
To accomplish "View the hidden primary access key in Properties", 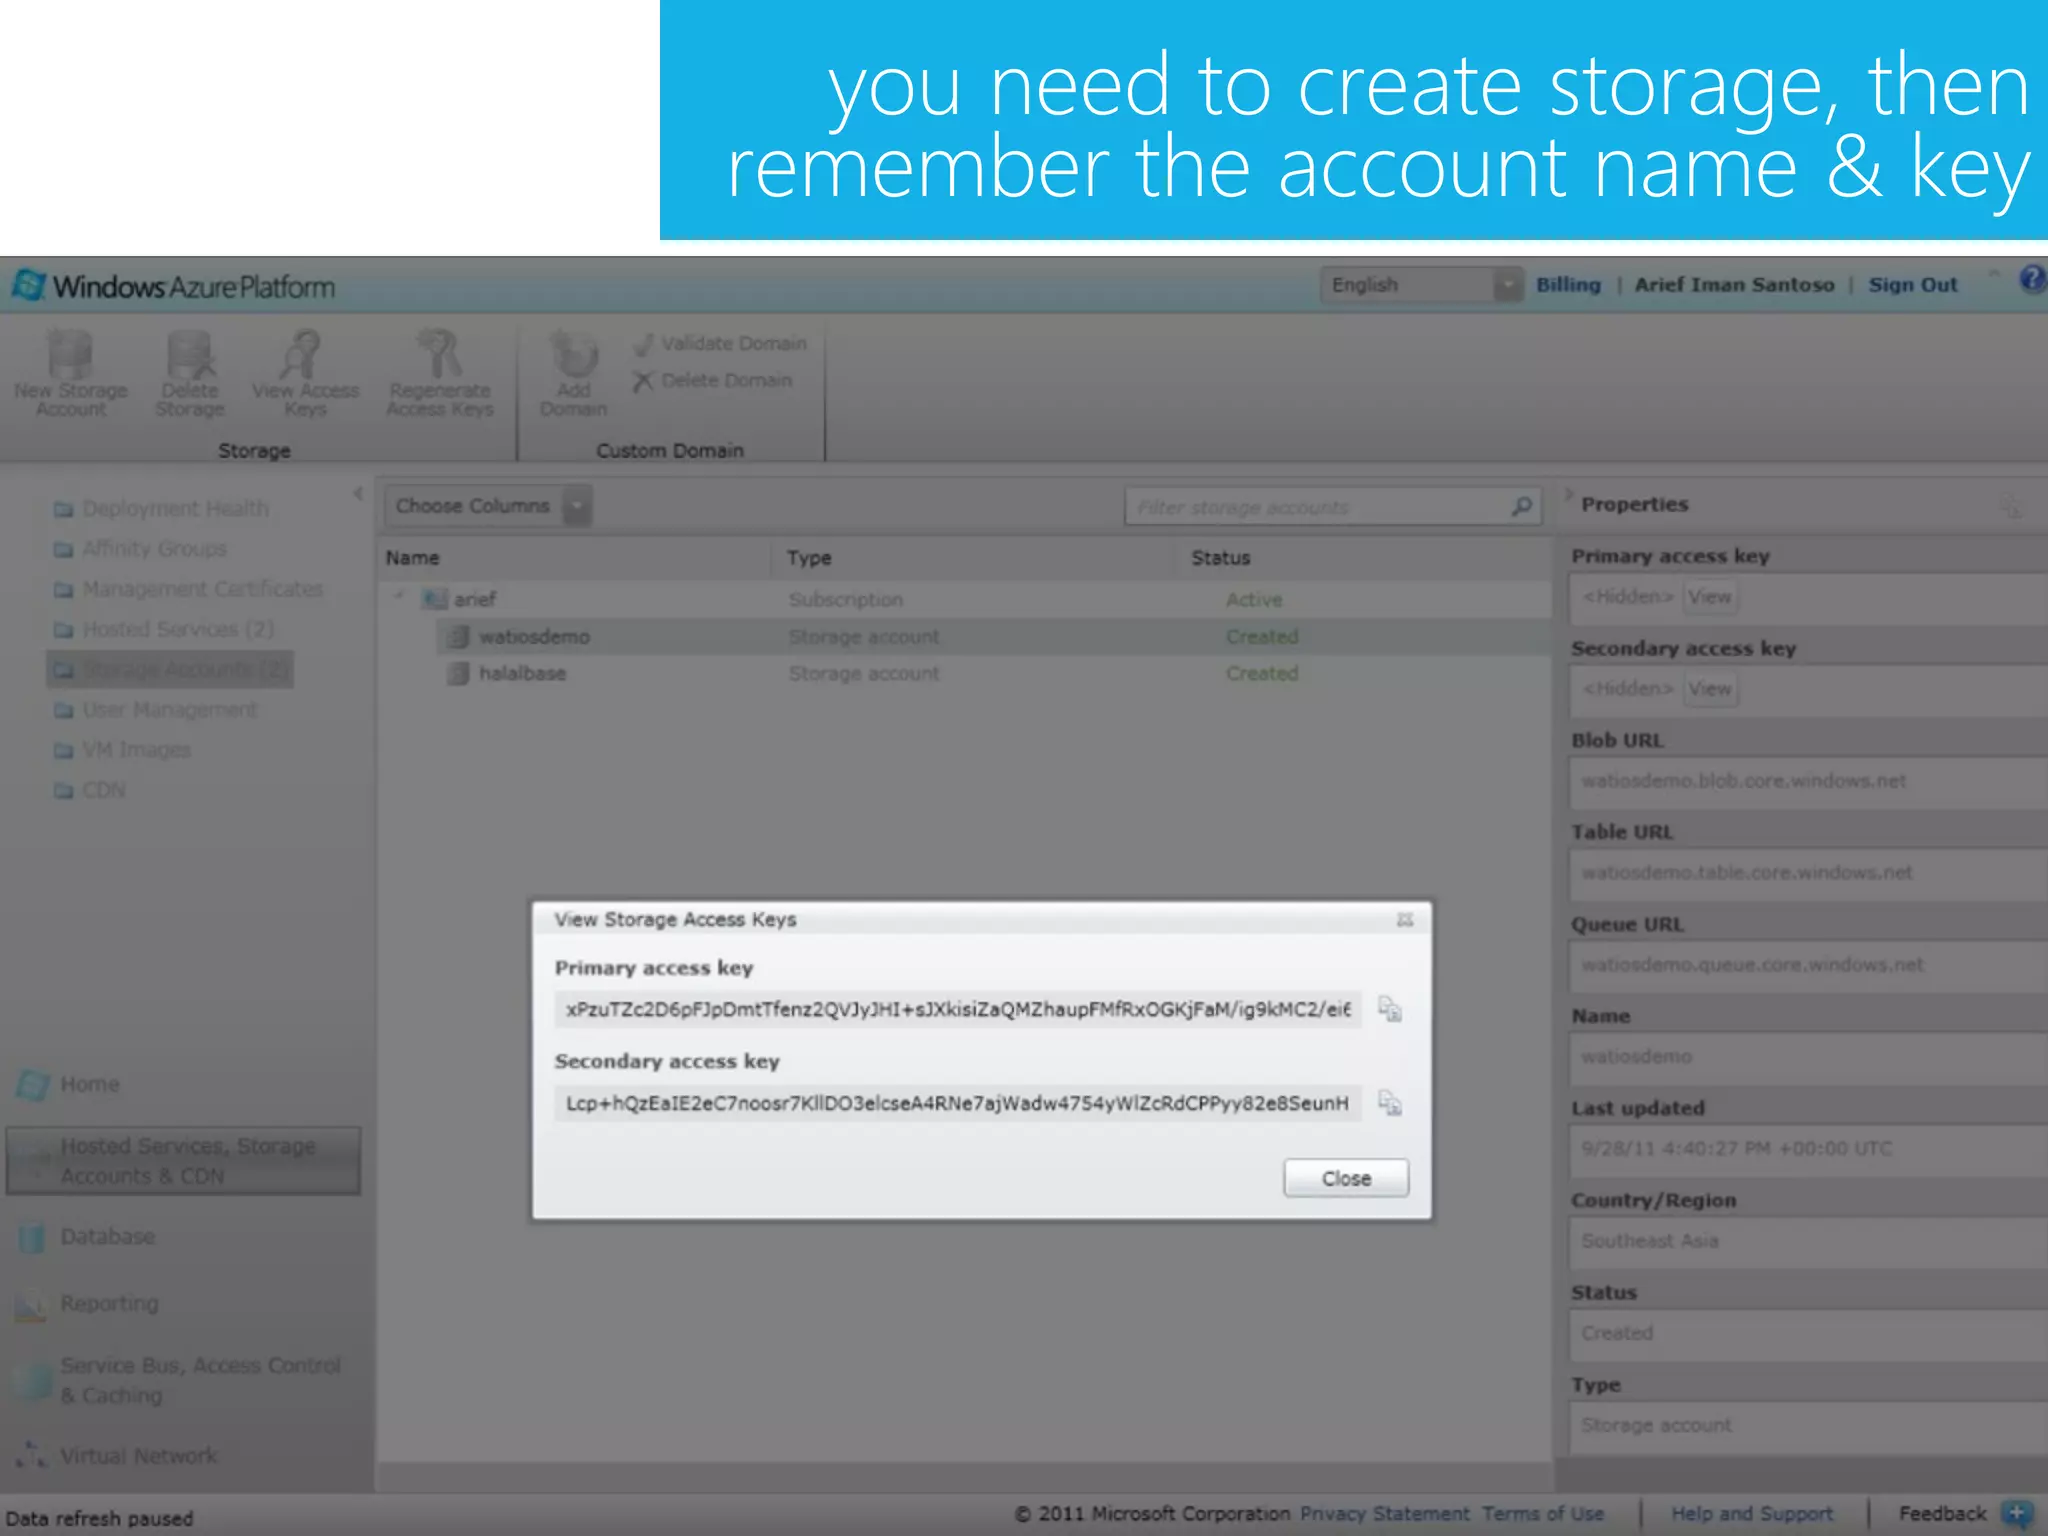I will pyautogui.click(x=1710, y=597).
